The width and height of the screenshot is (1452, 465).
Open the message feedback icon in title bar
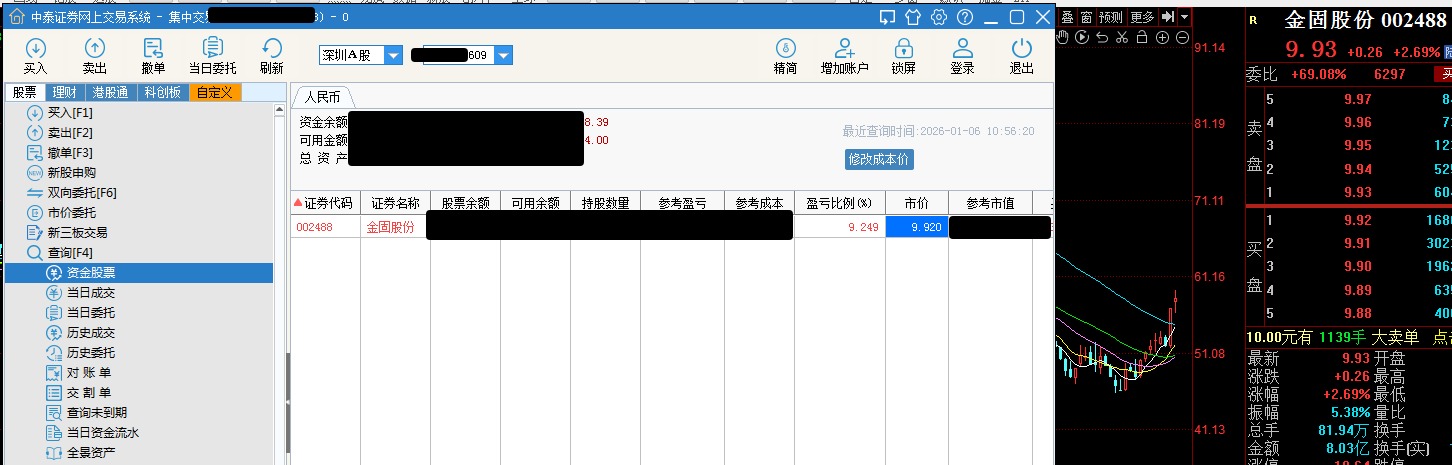point(887,17)
